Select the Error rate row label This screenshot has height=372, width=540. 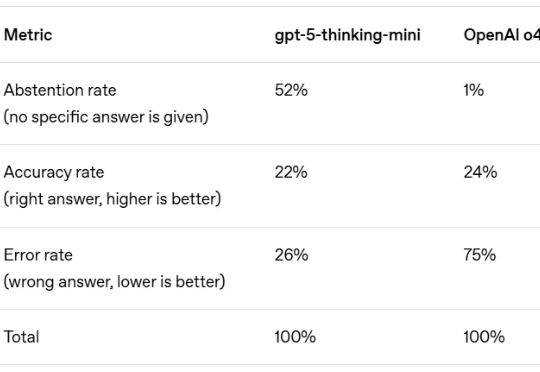(x=38, y=255)
